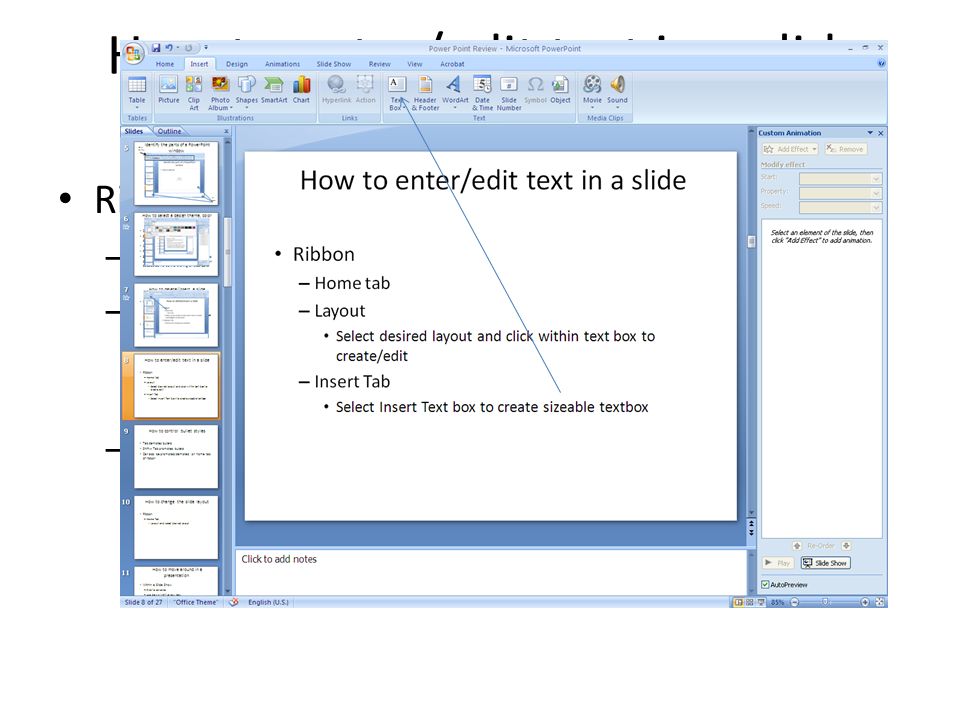Screen dimensions: 960x720
Task: Open the PowerPoint Help icon
Action: point(881,63)
